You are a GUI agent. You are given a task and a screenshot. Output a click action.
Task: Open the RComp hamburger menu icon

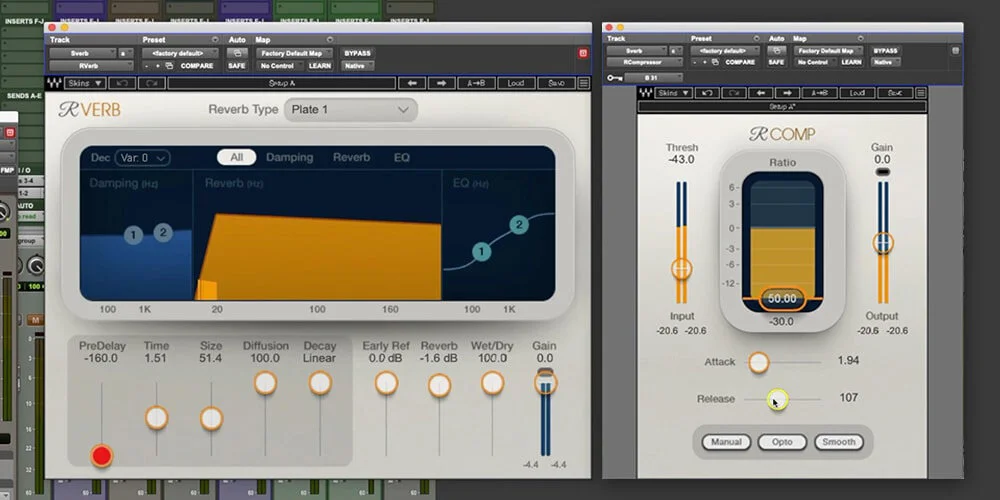[x=921, y=93]
